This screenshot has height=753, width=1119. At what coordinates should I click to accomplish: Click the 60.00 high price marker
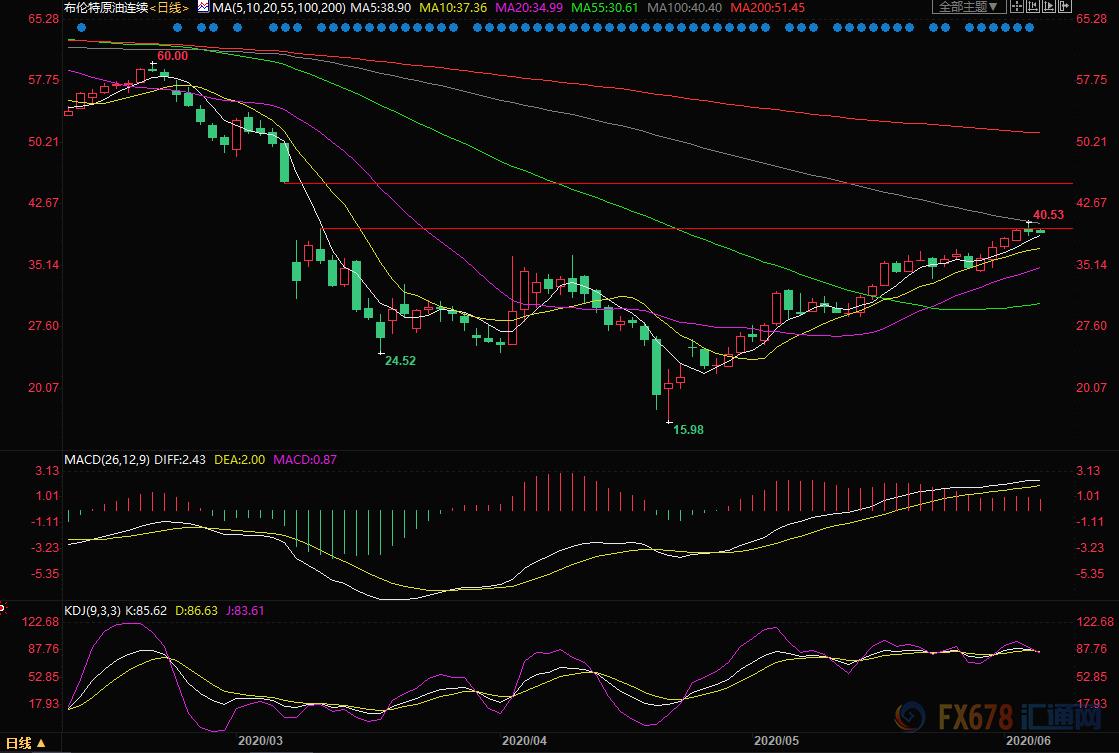[x=170, y=56]
